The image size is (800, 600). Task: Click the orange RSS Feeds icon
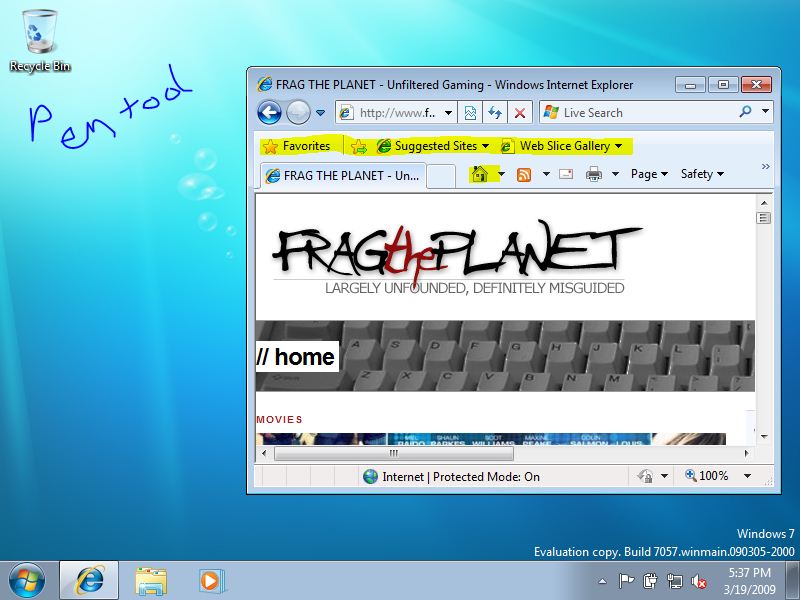[x=524, y=174]
